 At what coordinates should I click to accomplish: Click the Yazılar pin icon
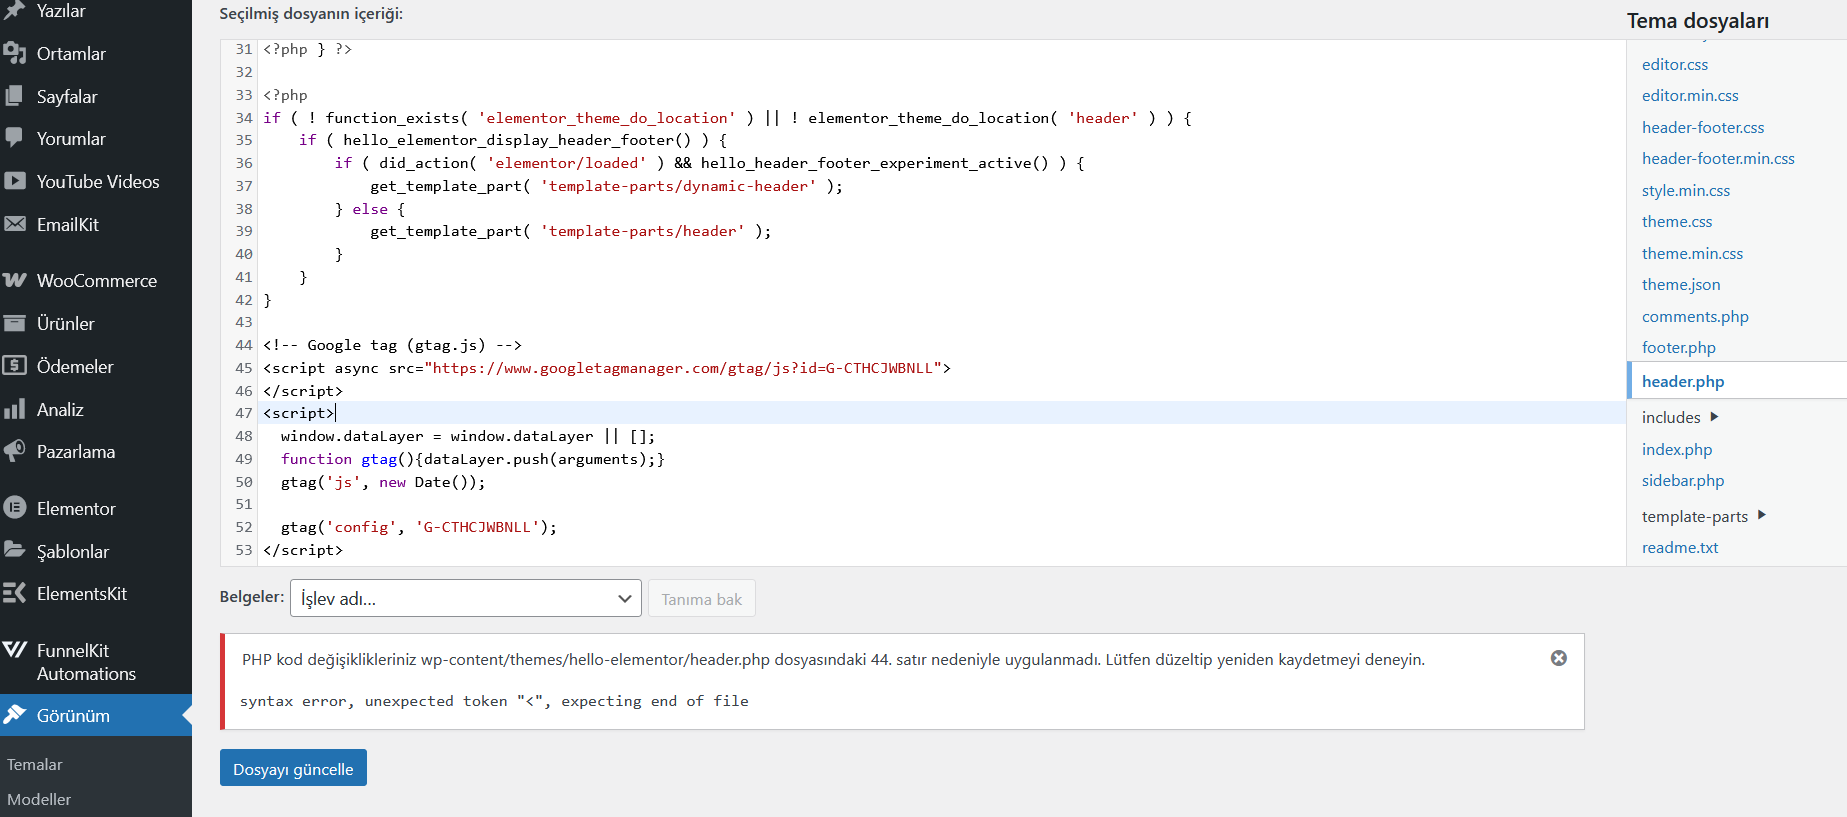pyautogui.click(x=14, y=11)
